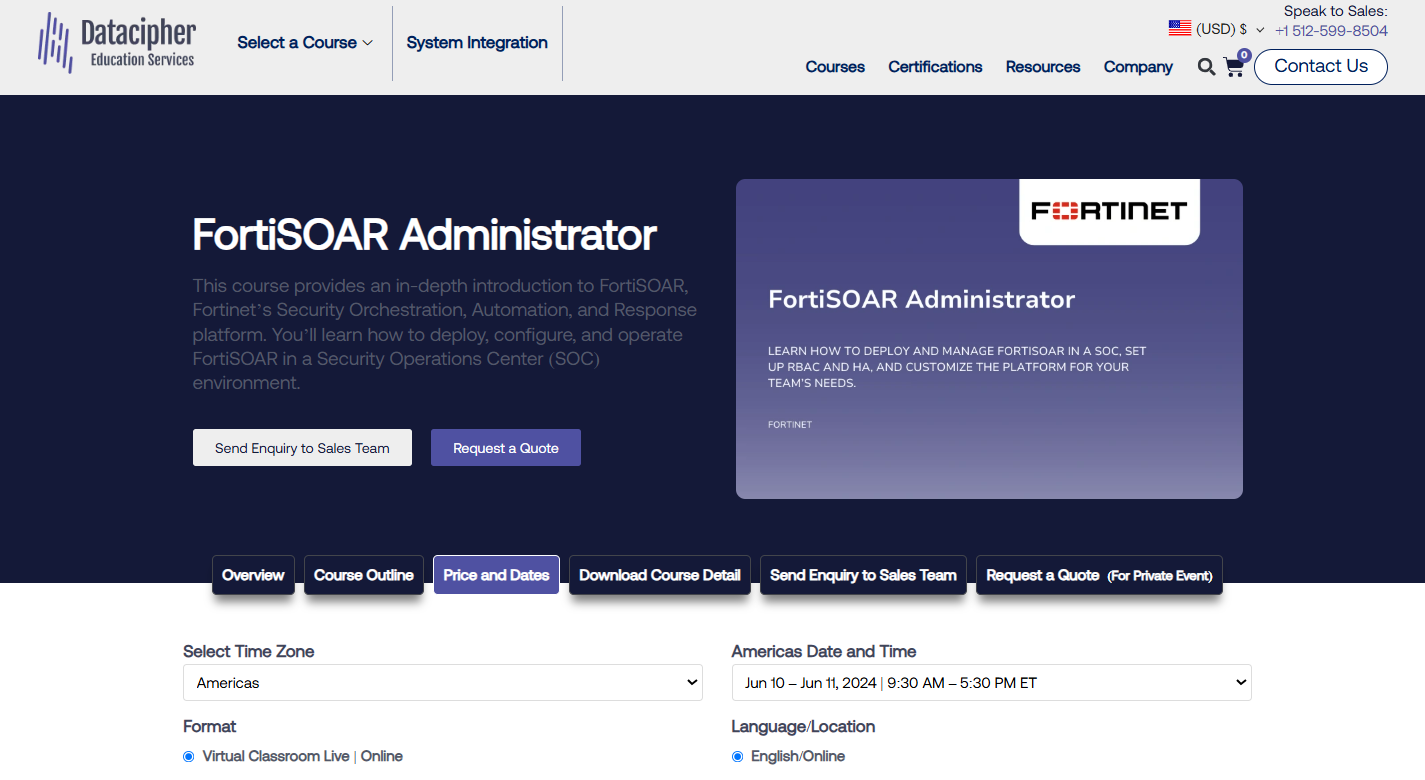
Task: Open the shopping cart icon
Action: point(1234,67)
